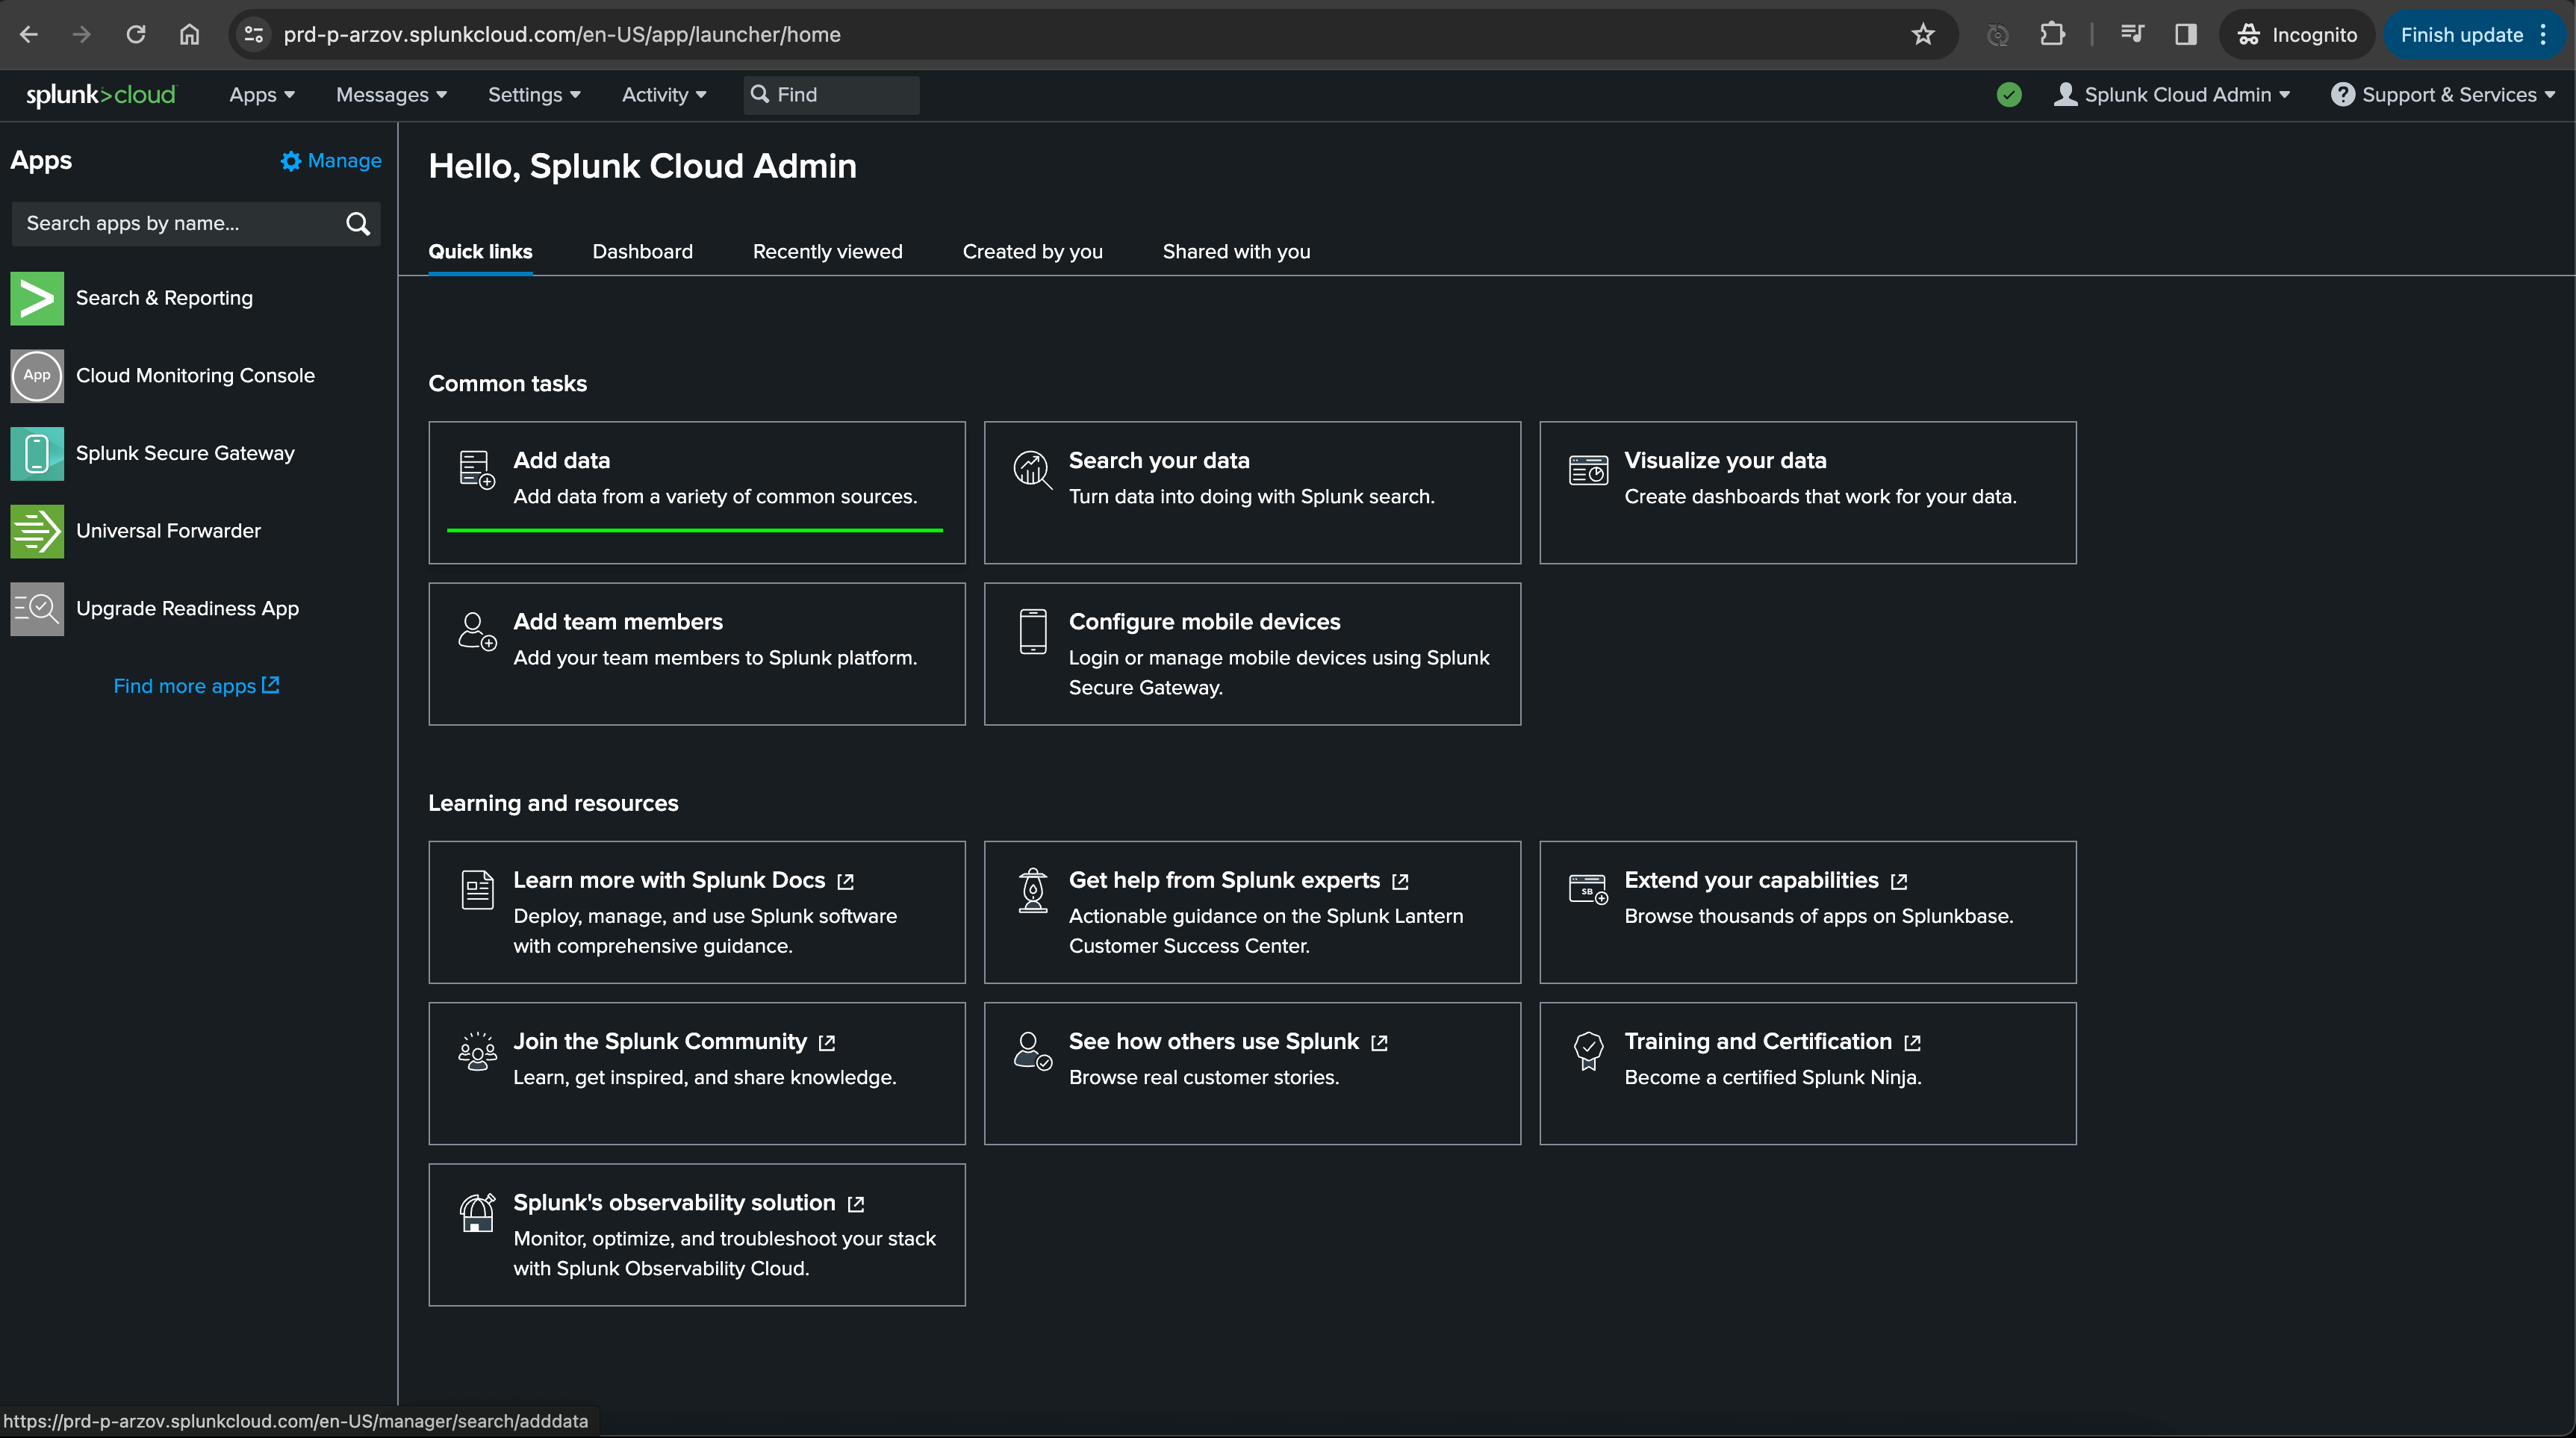Click the Visualize your data icon
The width and height of the screenshot is (2576, 1438).
click(x=1588, y=469)
